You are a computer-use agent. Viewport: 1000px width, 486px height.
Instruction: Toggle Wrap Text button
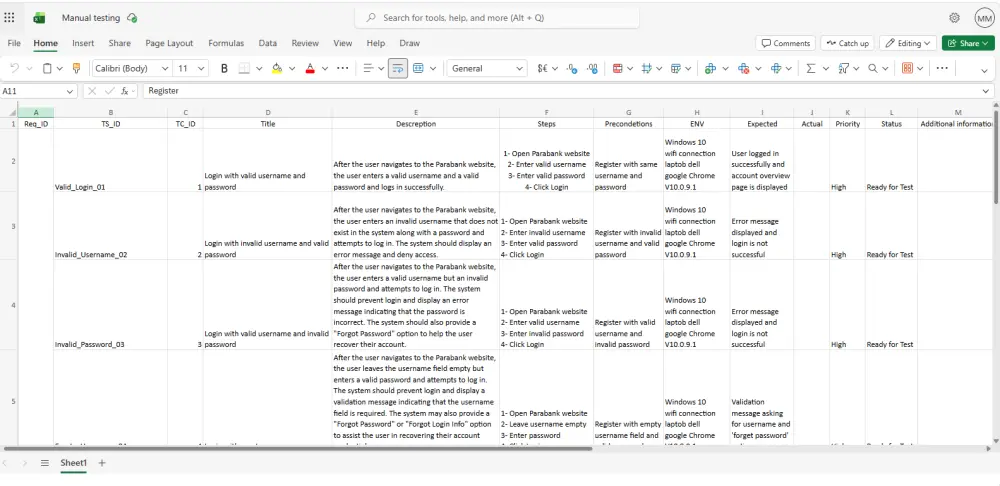398,68
